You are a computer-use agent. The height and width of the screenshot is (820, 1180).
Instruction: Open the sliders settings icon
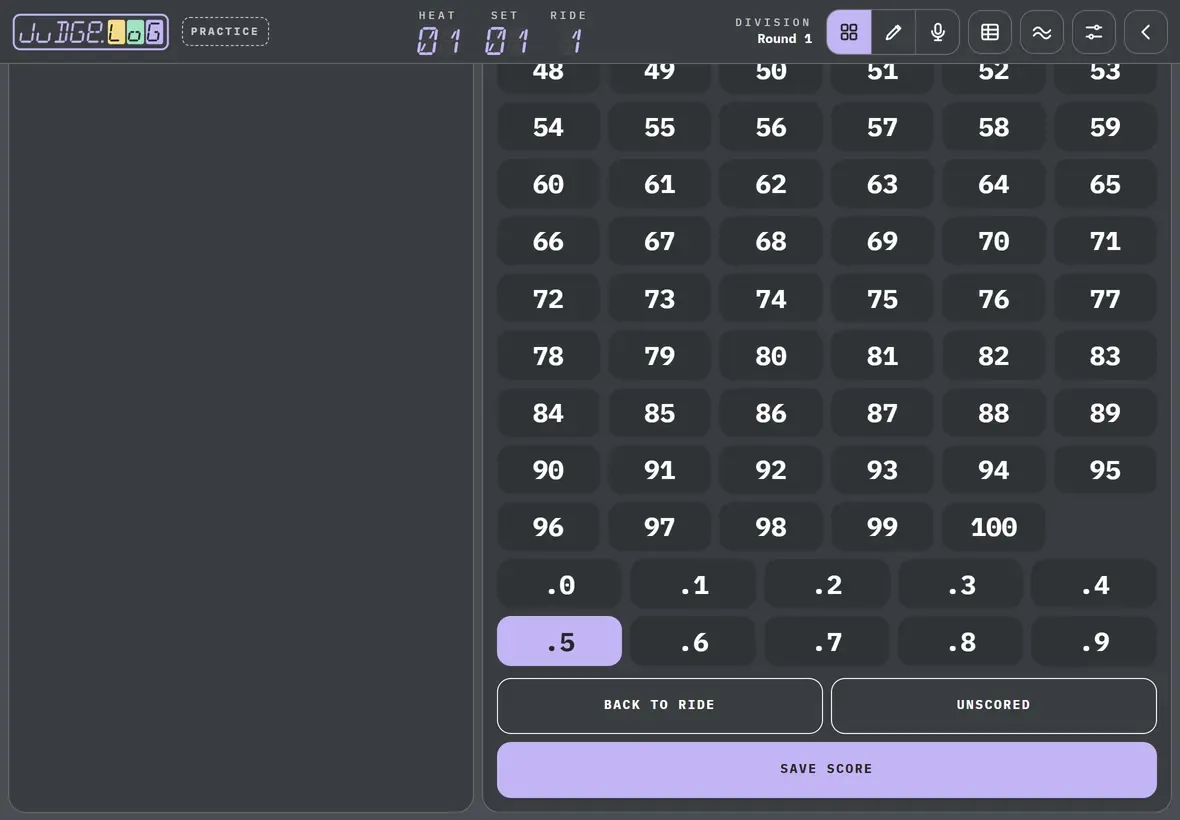pyautogui.click(x=1093, y=32)
